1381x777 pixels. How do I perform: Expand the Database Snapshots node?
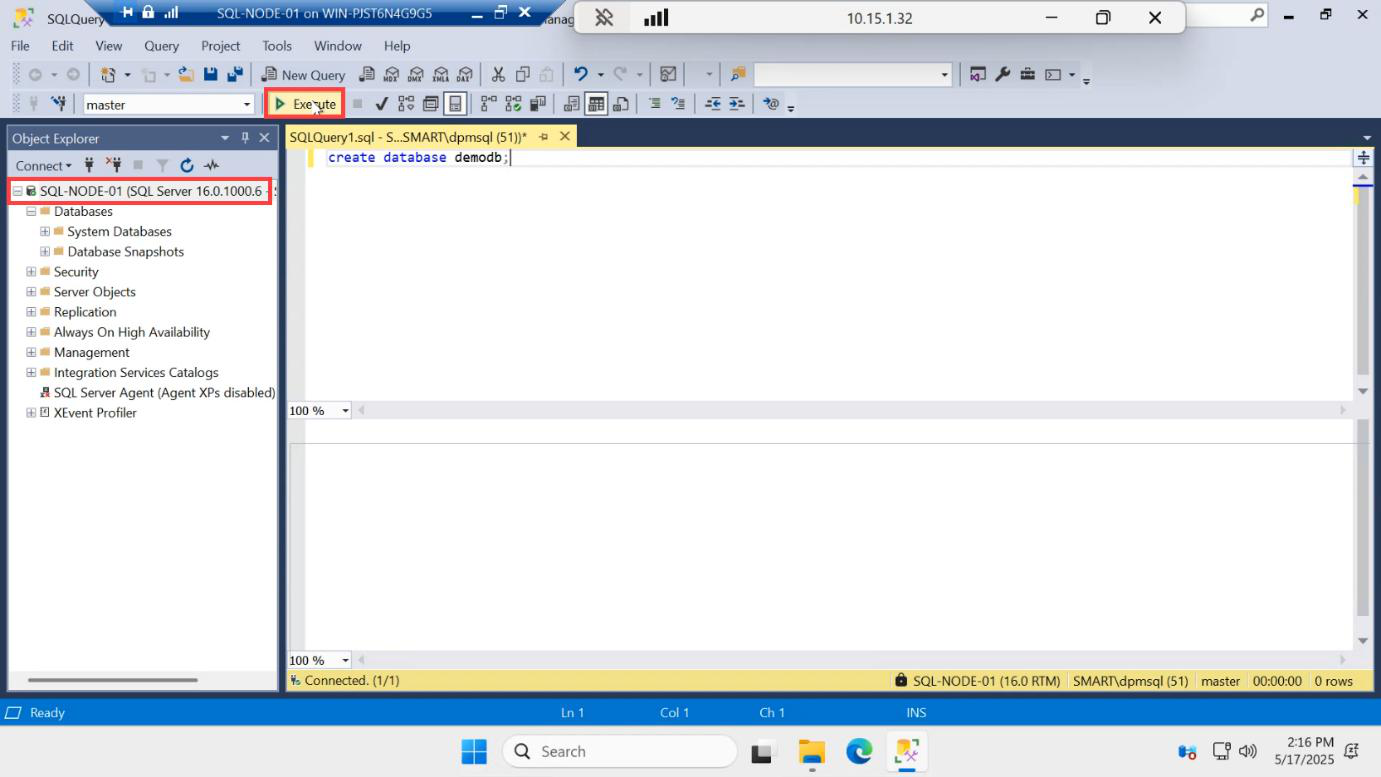(45, 251)
